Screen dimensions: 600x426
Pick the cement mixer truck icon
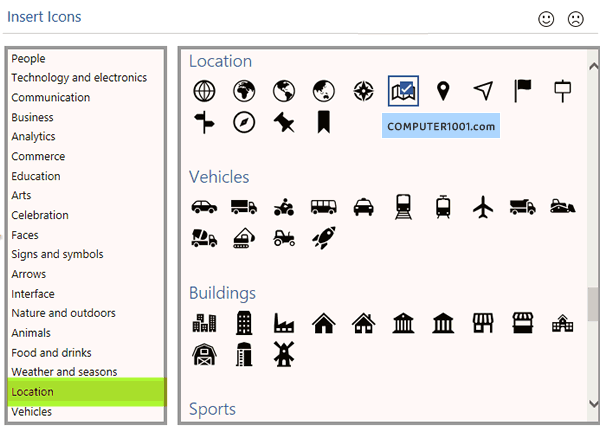coord(204,238)
